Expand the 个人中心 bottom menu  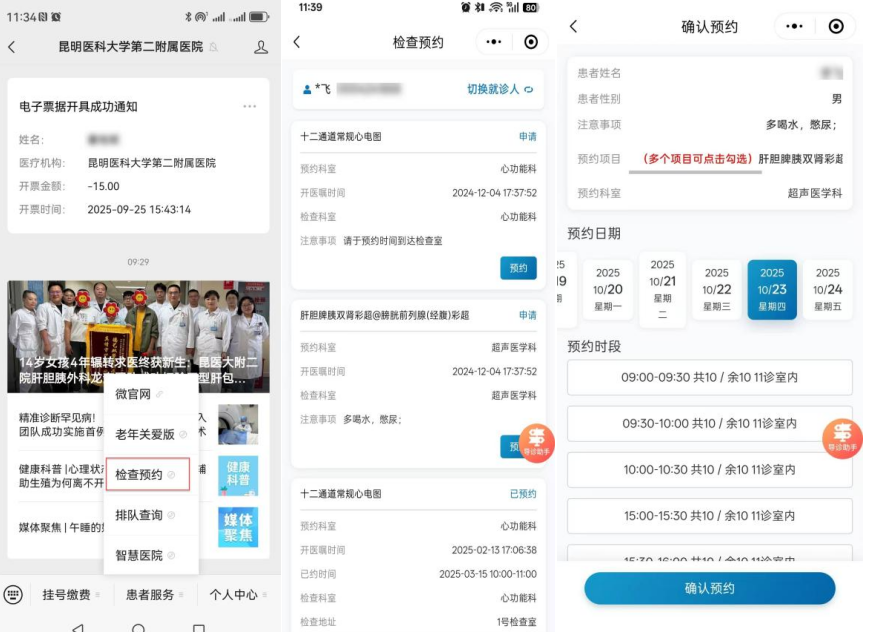click(236, 595)
